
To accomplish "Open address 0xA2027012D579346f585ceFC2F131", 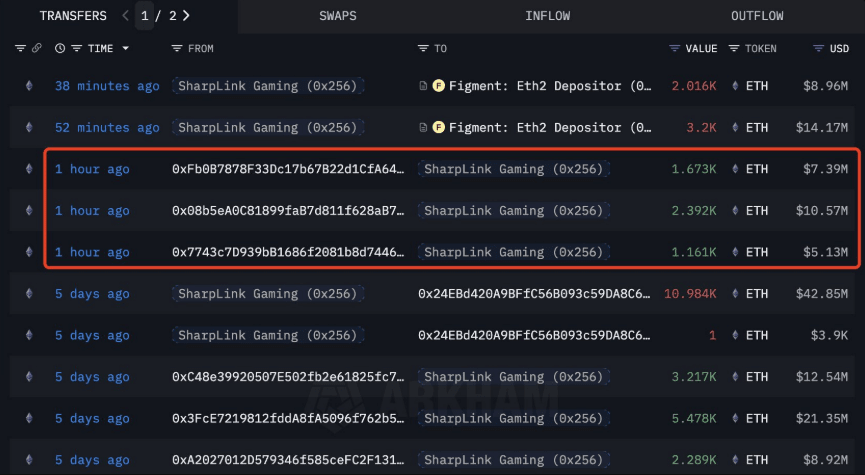I will click(288, 460).
